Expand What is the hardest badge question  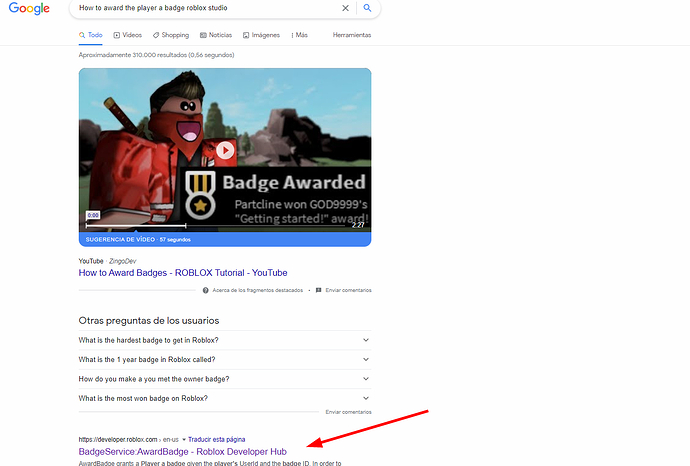225,340
